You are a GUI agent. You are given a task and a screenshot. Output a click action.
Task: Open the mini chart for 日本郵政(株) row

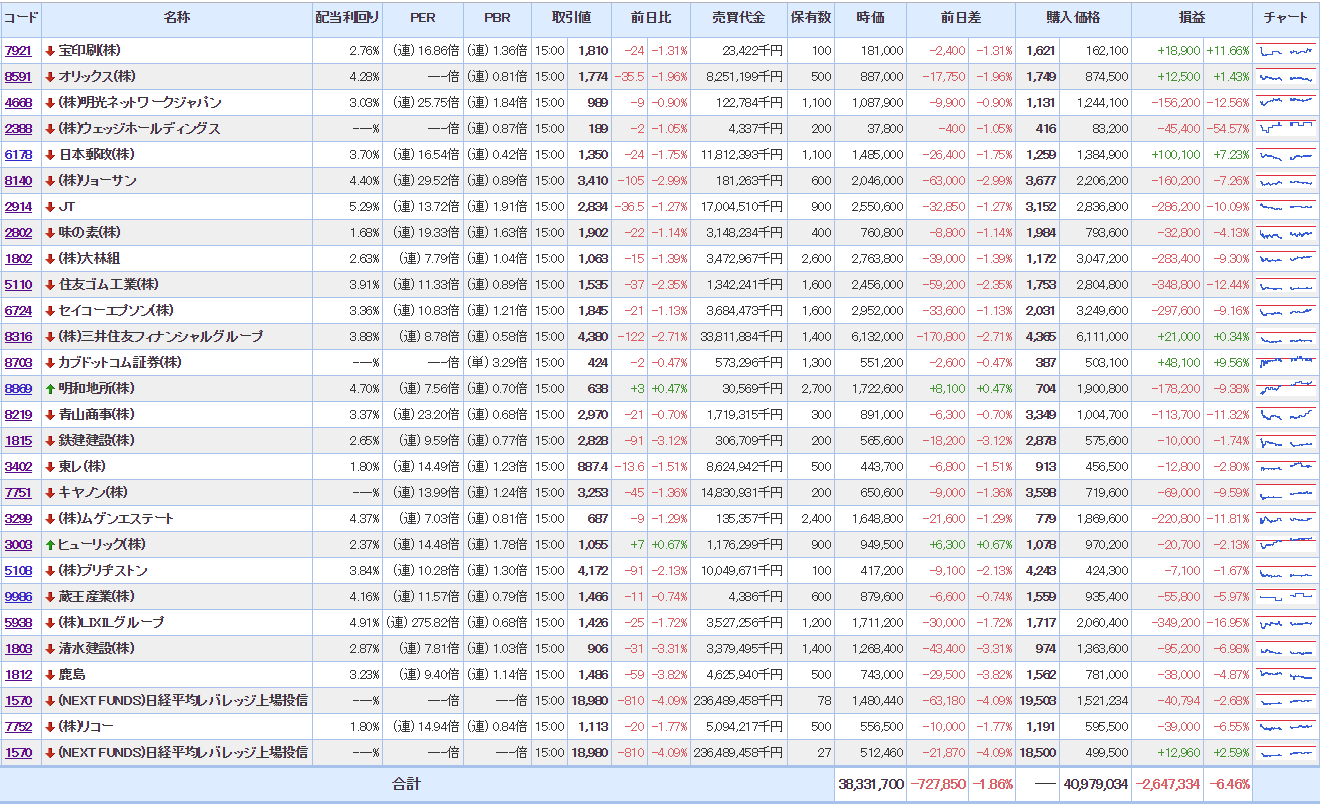click(1286, 155)
